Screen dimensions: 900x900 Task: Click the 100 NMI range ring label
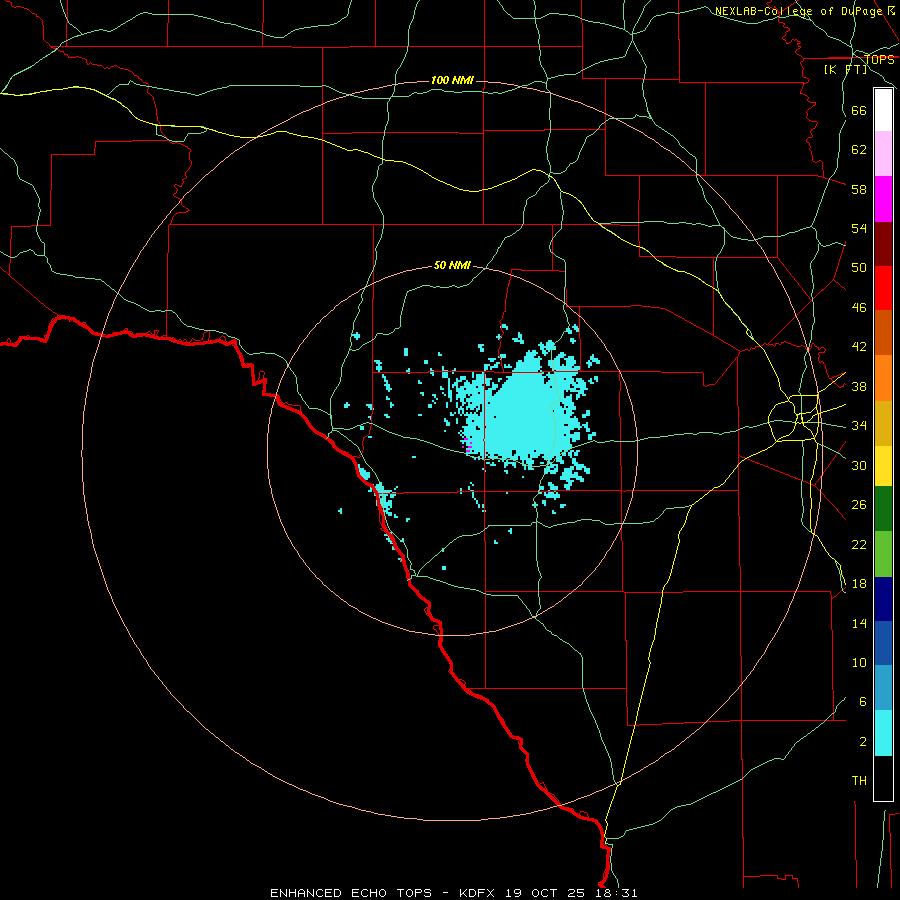pos(452,80)
